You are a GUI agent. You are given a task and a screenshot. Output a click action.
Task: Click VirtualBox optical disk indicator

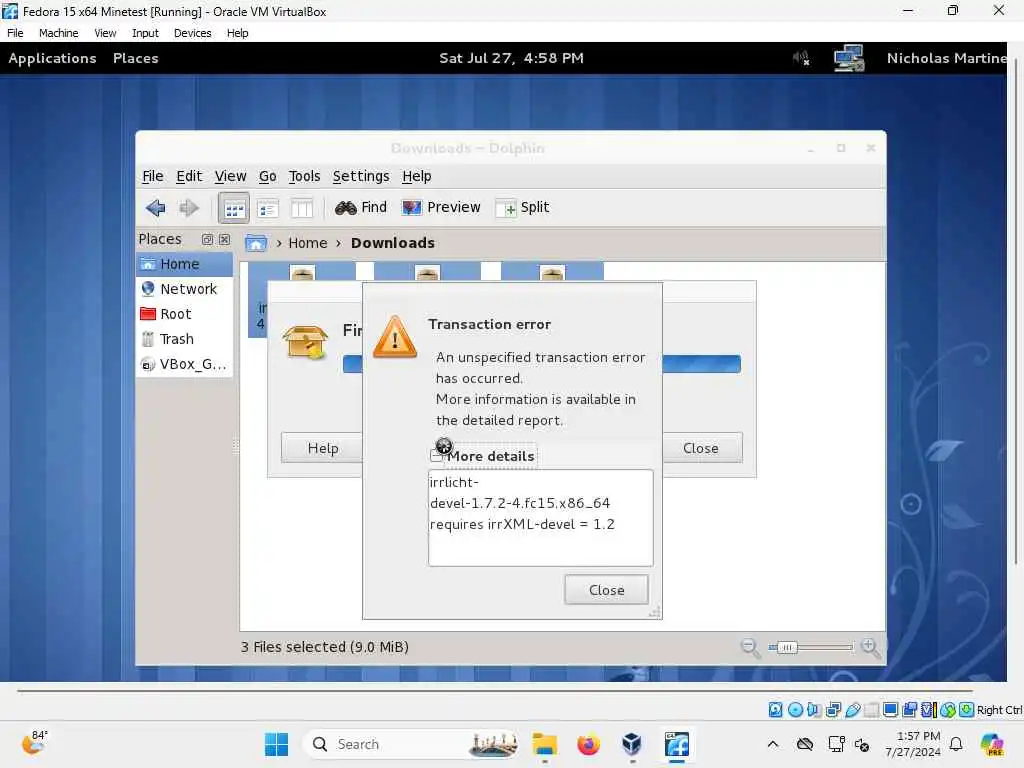795,710
